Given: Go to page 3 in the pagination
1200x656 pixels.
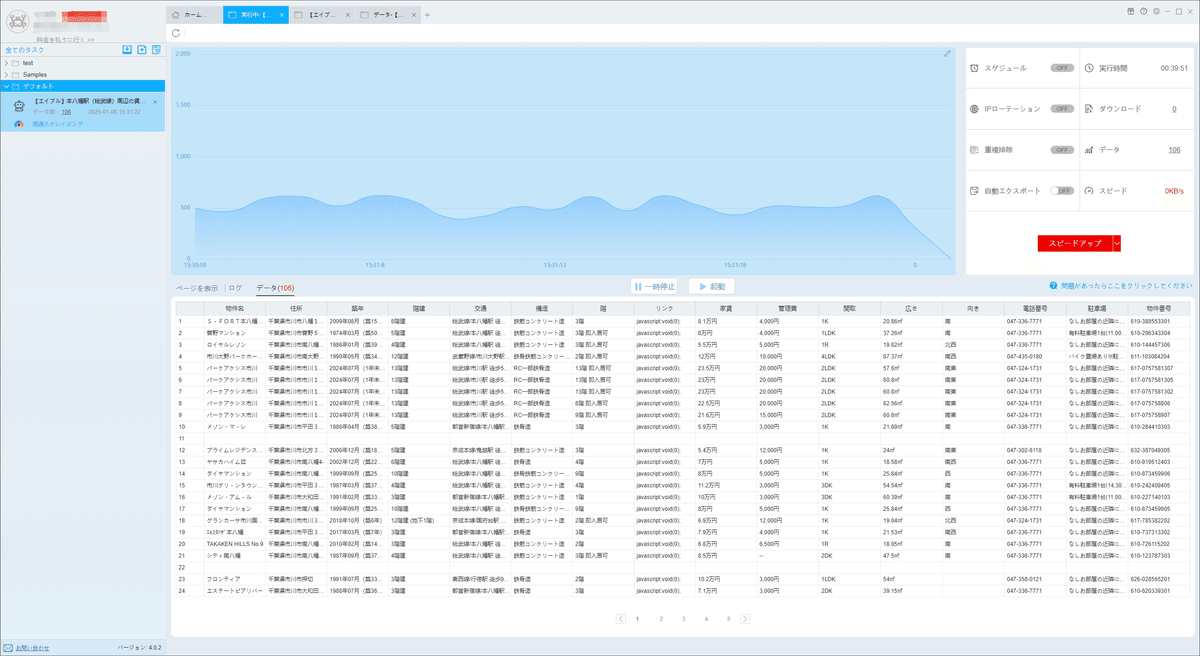Looking at the screenshot, I should 683,619.
